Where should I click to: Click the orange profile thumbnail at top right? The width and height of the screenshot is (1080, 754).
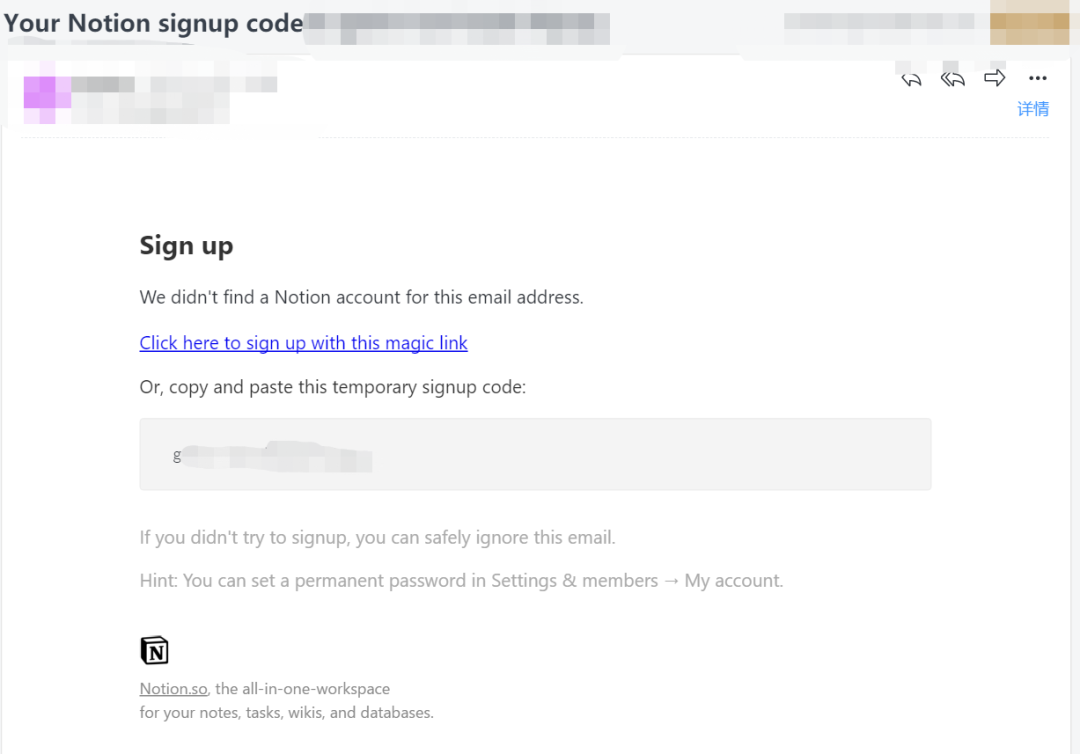coord(1029,23)
